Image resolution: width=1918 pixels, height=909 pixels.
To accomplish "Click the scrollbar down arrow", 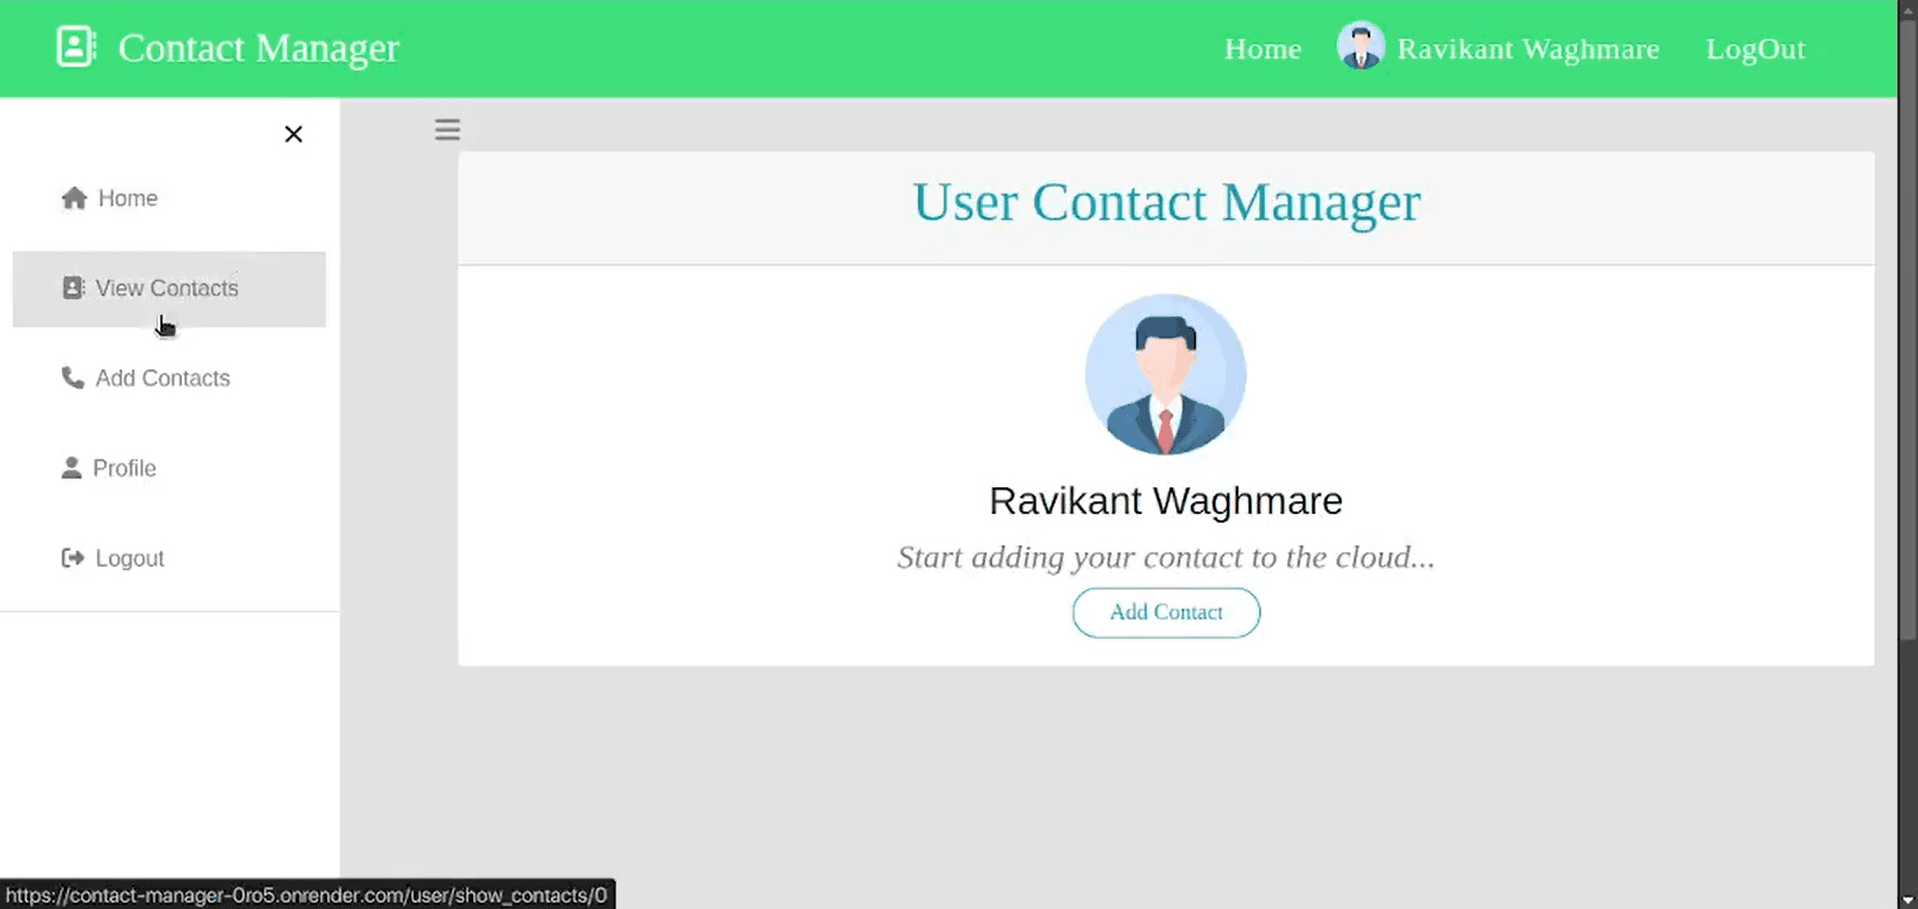I will [x=1908, y=899].
